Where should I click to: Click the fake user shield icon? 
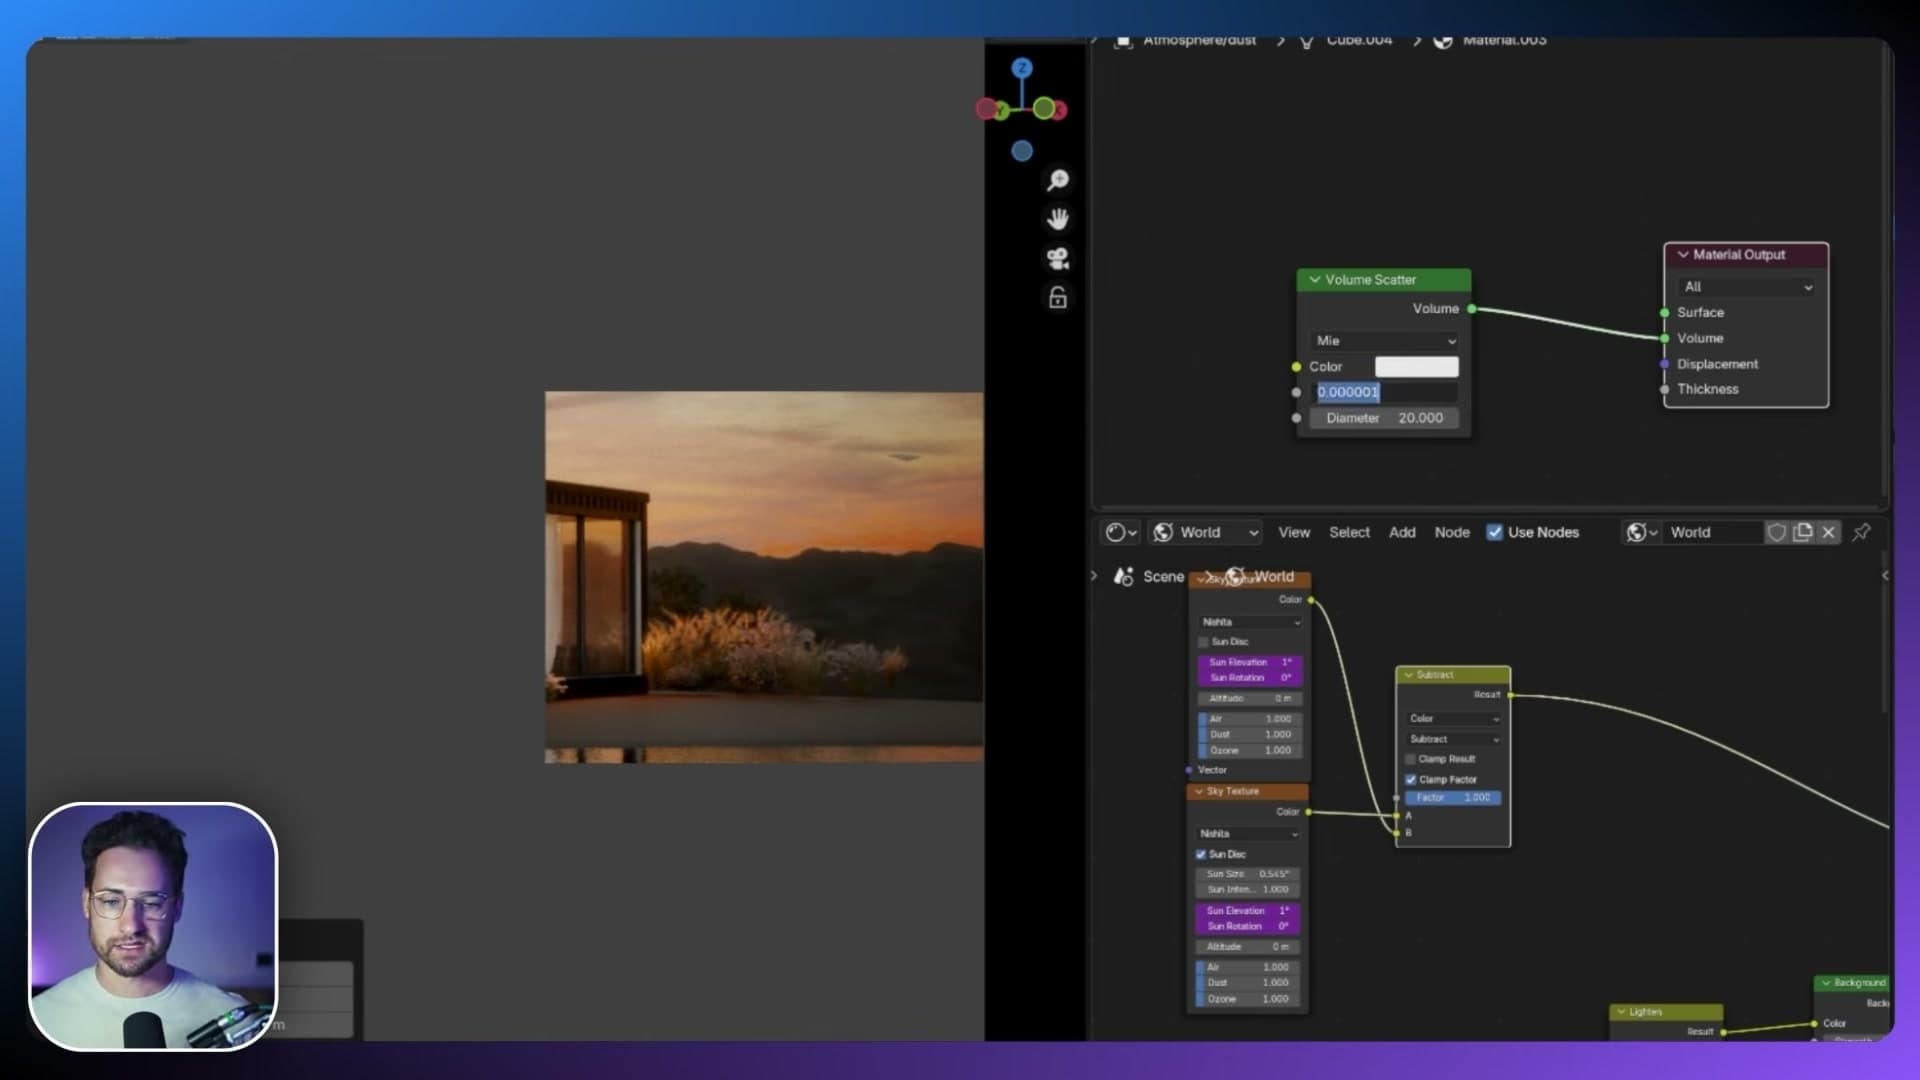pyautogui.click(x=1776, y=533)
